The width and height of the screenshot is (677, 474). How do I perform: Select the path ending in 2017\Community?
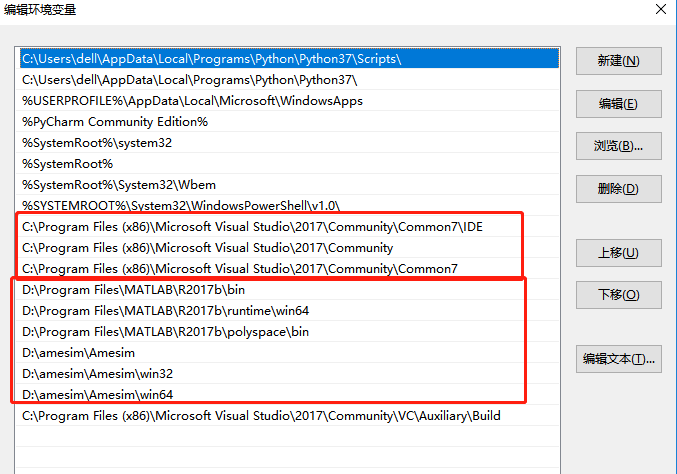pos(288,248)
